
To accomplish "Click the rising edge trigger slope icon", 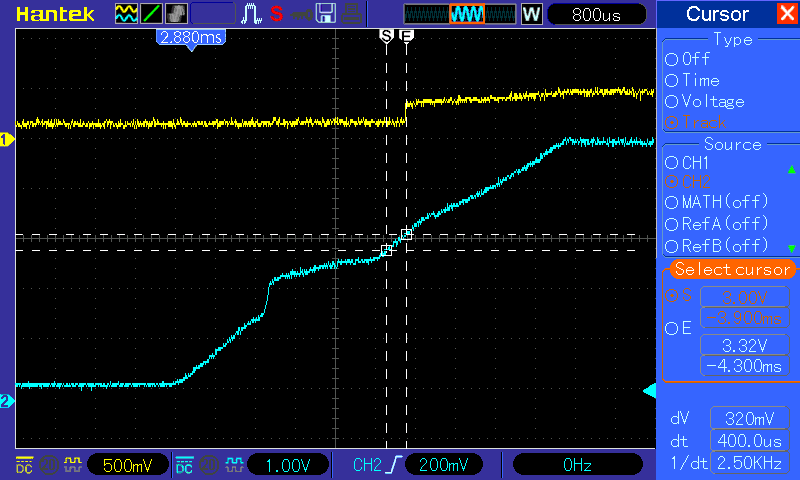I will [395, 465].
